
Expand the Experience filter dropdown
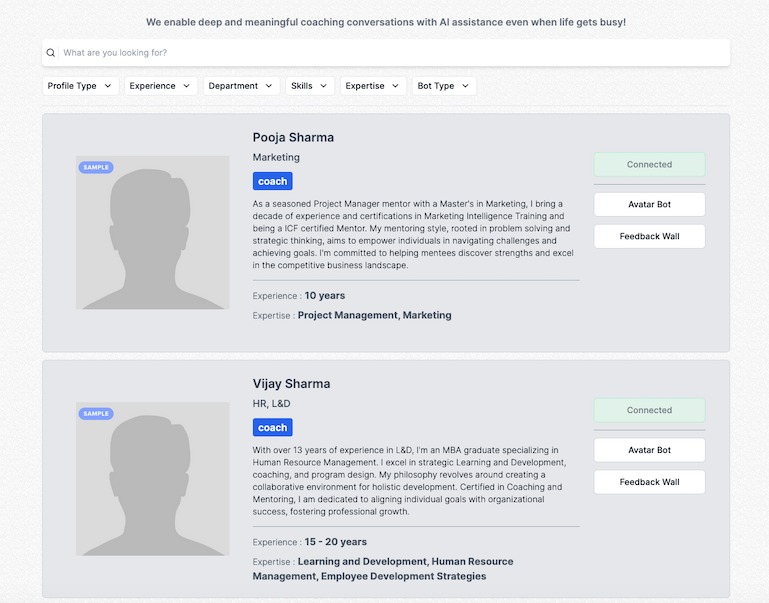[160, 86]
